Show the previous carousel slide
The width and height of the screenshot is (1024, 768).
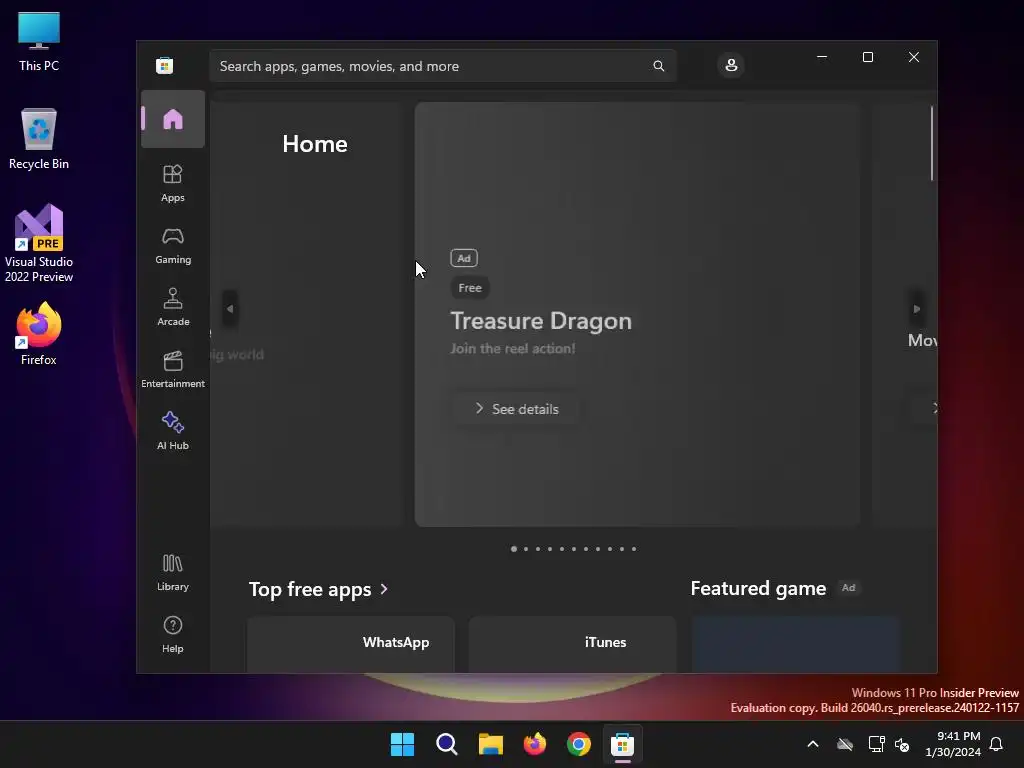[x=230, y=309]
